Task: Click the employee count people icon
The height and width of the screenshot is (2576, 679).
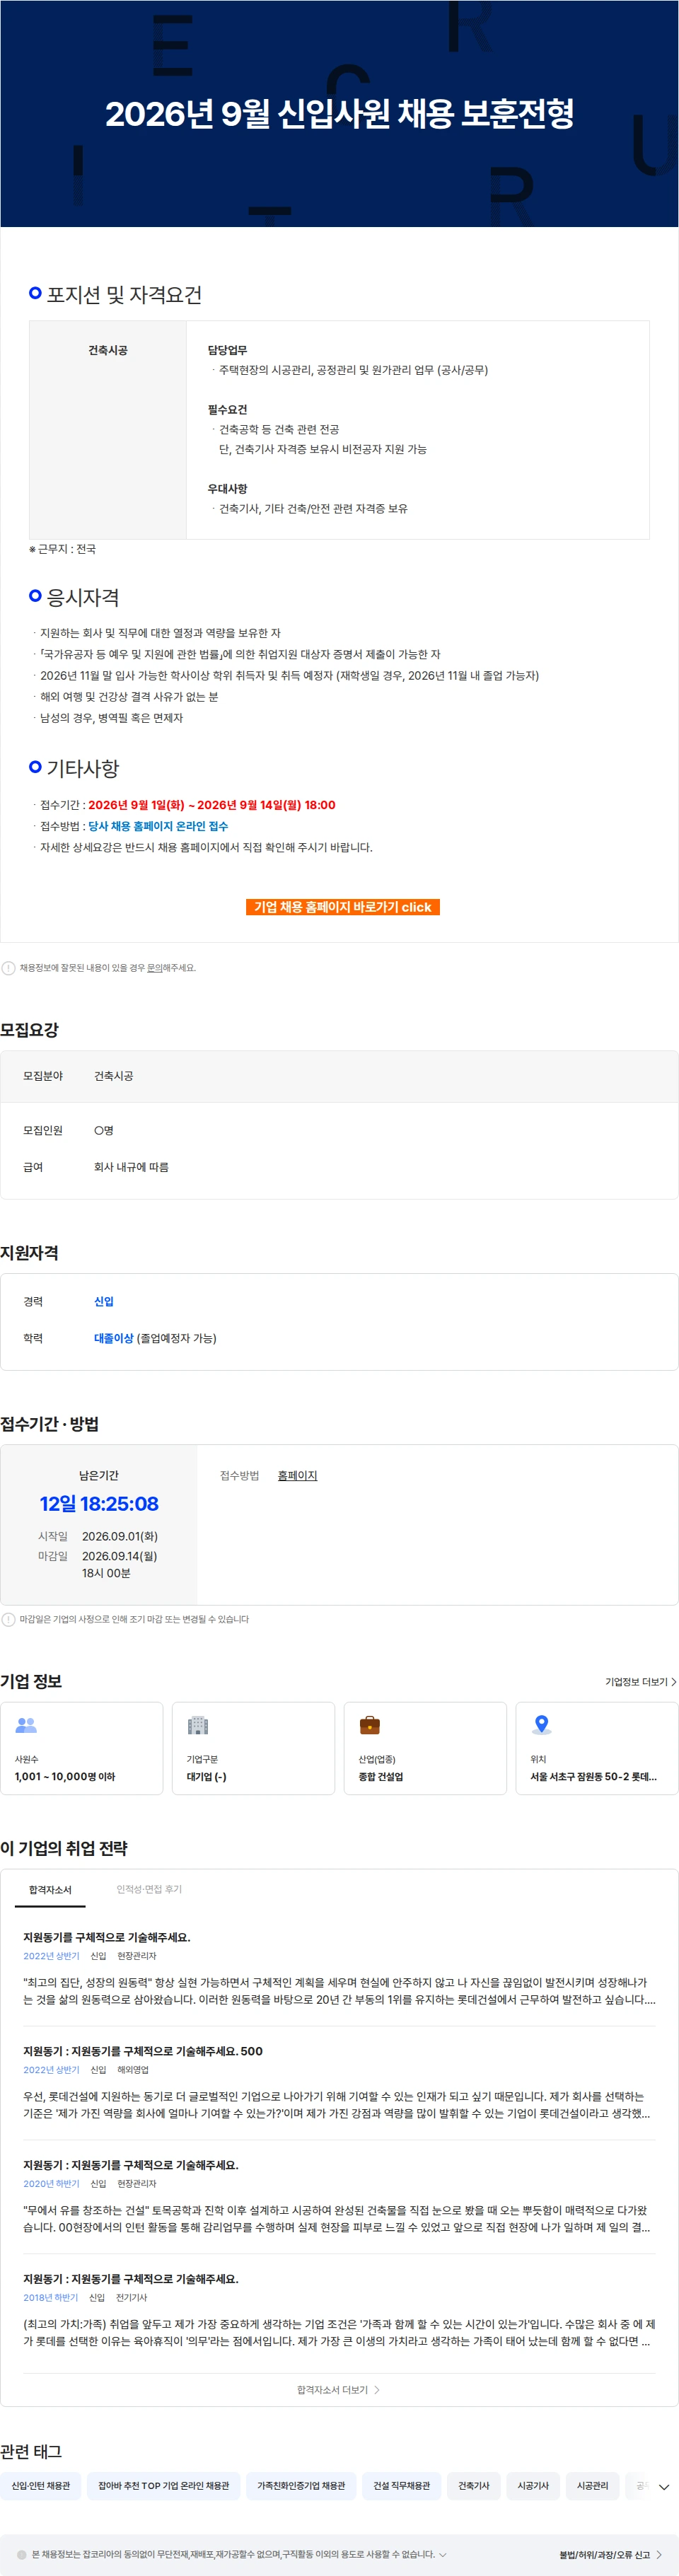Action: (x=26, y=1724)
